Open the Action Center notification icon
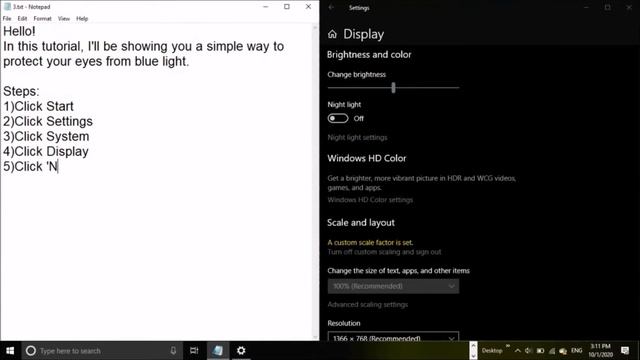The width and height of the screenshot is (640, 360). point(625,351)
